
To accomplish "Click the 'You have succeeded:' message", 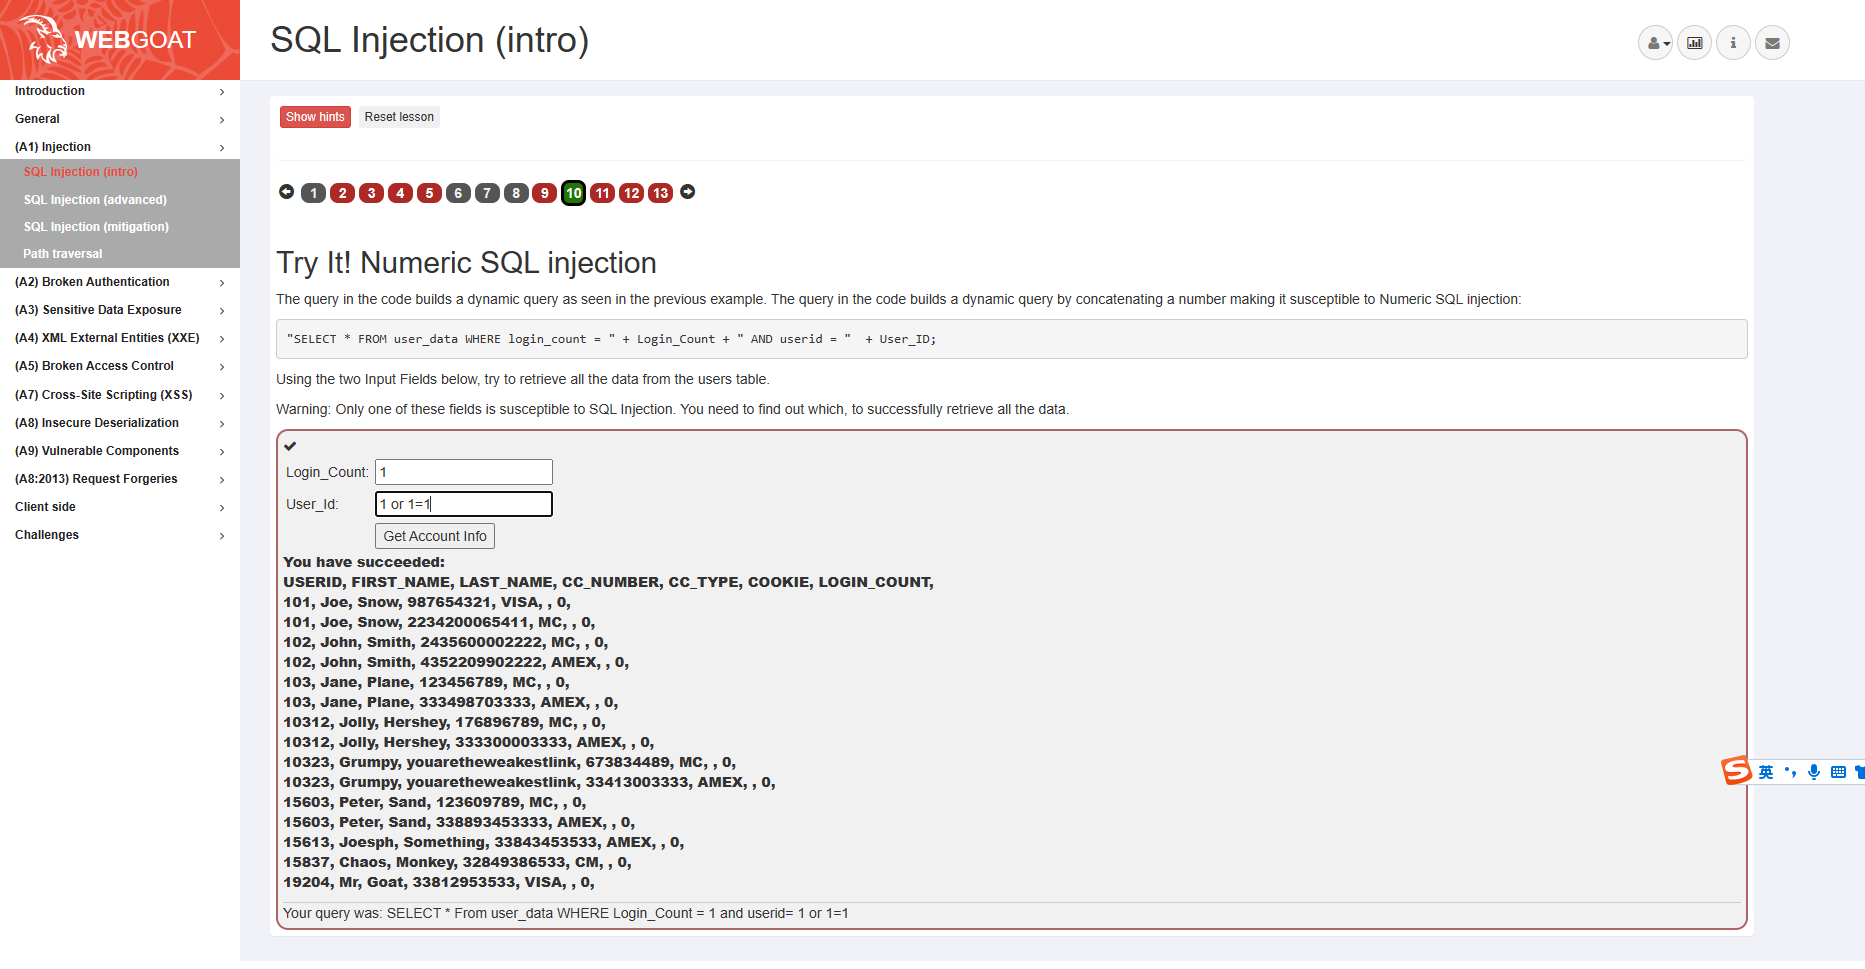I will tap(364, 562).
